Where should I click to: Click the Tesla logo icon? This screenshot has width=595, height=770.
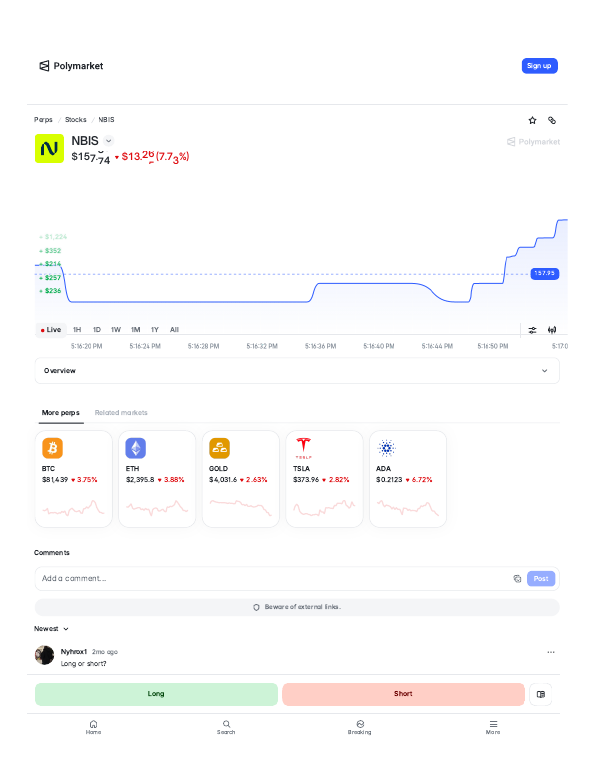303,448
